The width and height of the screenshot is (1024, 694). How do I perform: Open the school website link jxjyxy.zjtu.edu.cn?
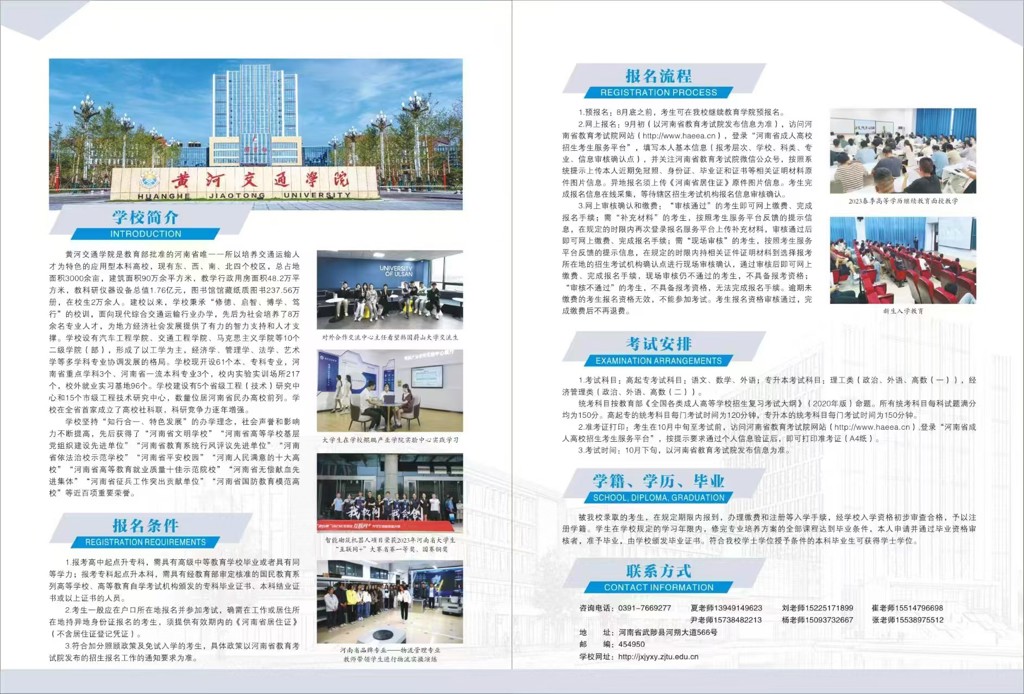click(x=658, y=657)
